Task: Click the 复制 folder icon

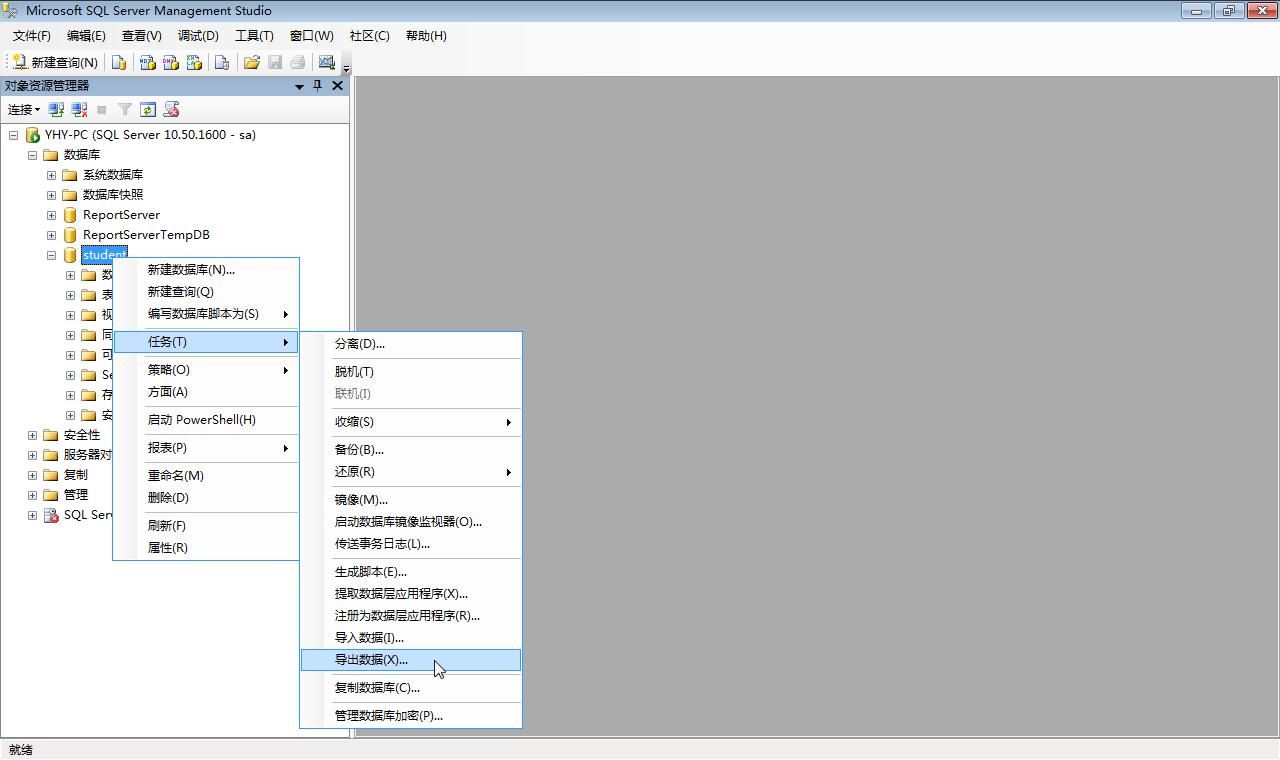Action: coord(51,475)
